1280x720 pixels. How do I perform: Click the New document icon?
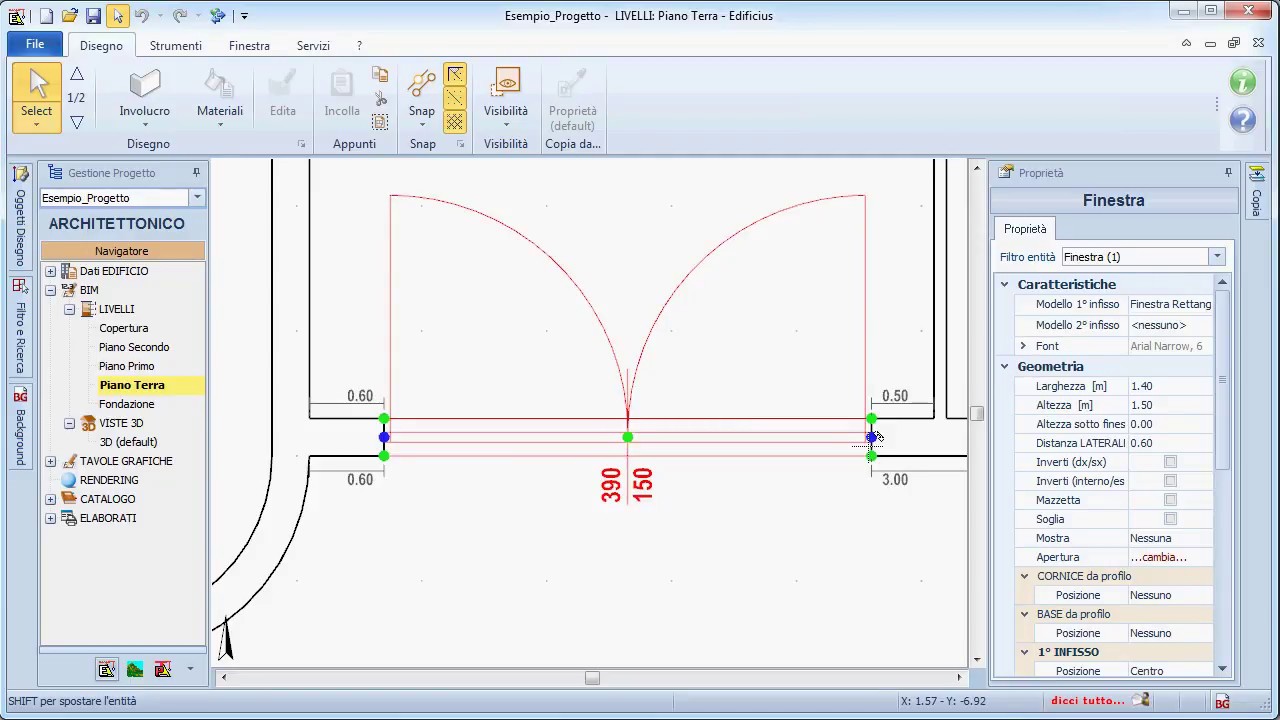click(x=46, y=16)
